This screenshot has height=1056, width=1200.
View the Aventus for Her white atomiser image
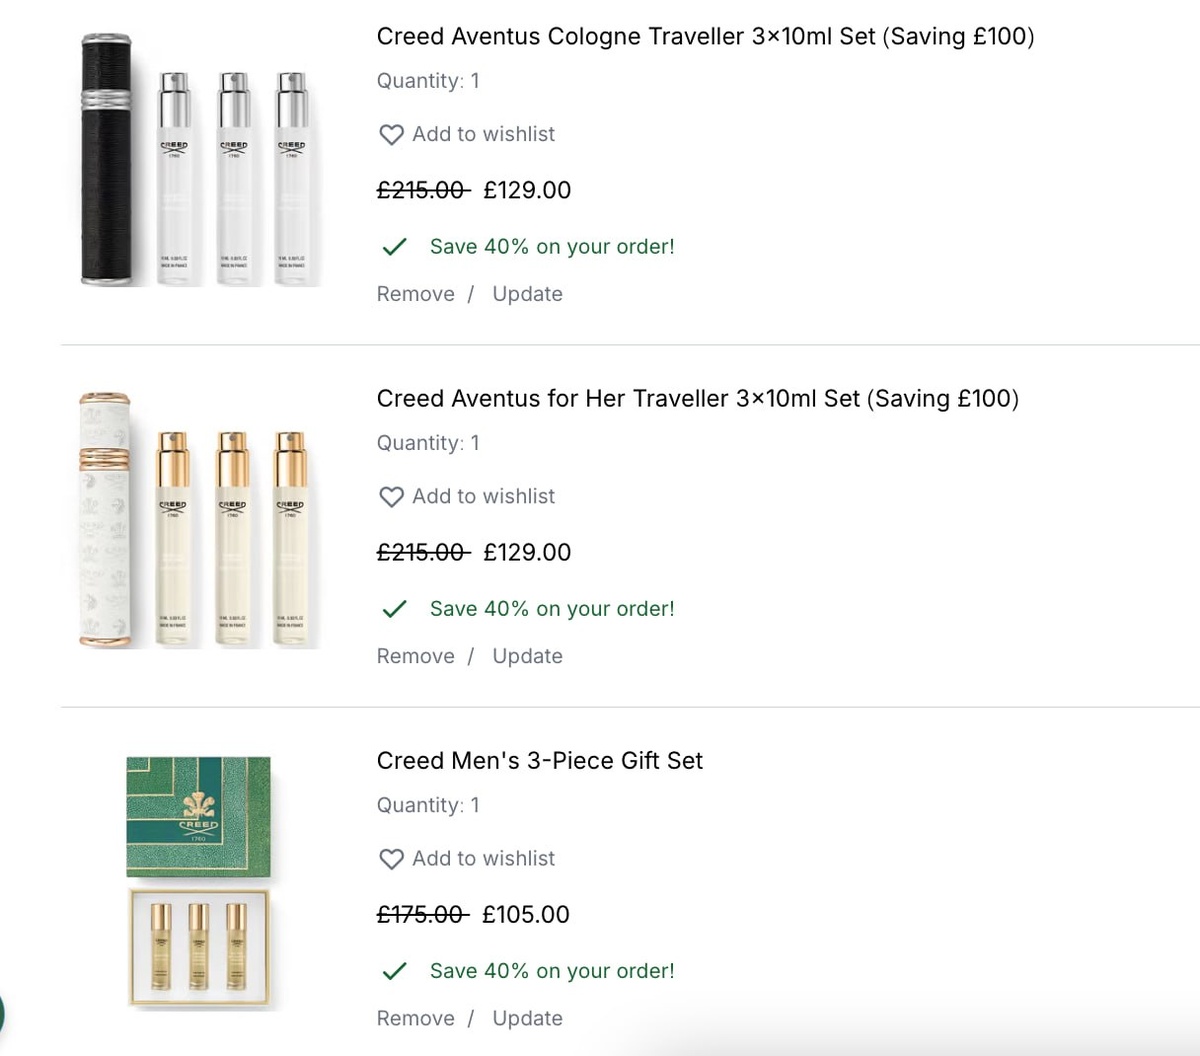click(105, 520)
